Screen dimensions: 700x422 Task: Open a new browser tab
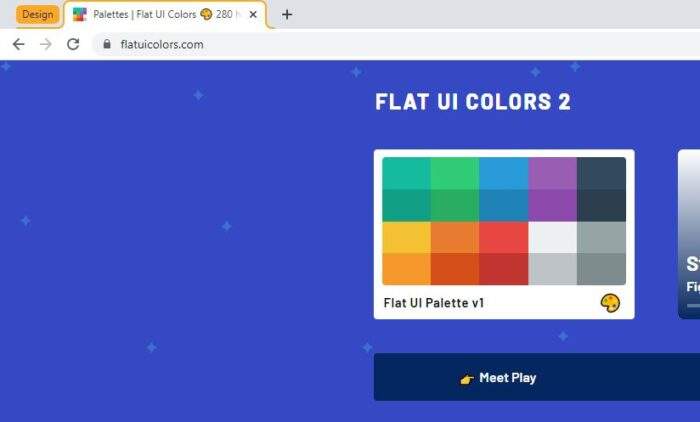pyautogui.click(x=287, y=15)
